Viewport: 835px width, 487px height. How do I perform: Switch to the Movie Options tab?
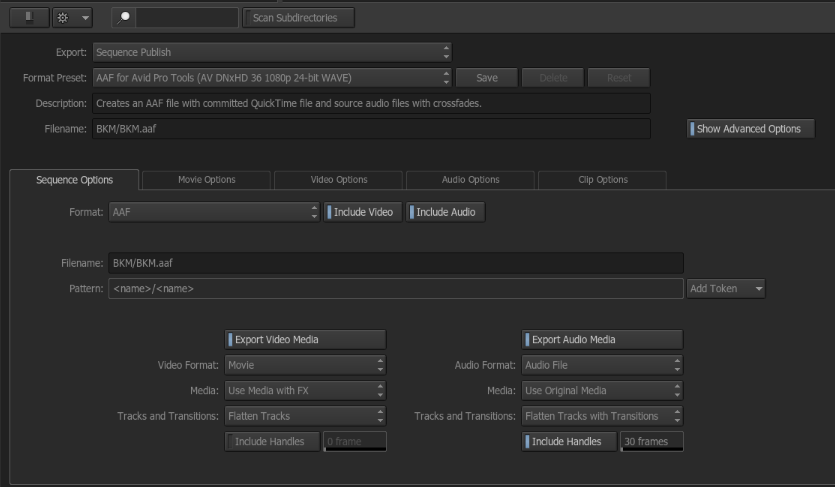pos(206,180)
